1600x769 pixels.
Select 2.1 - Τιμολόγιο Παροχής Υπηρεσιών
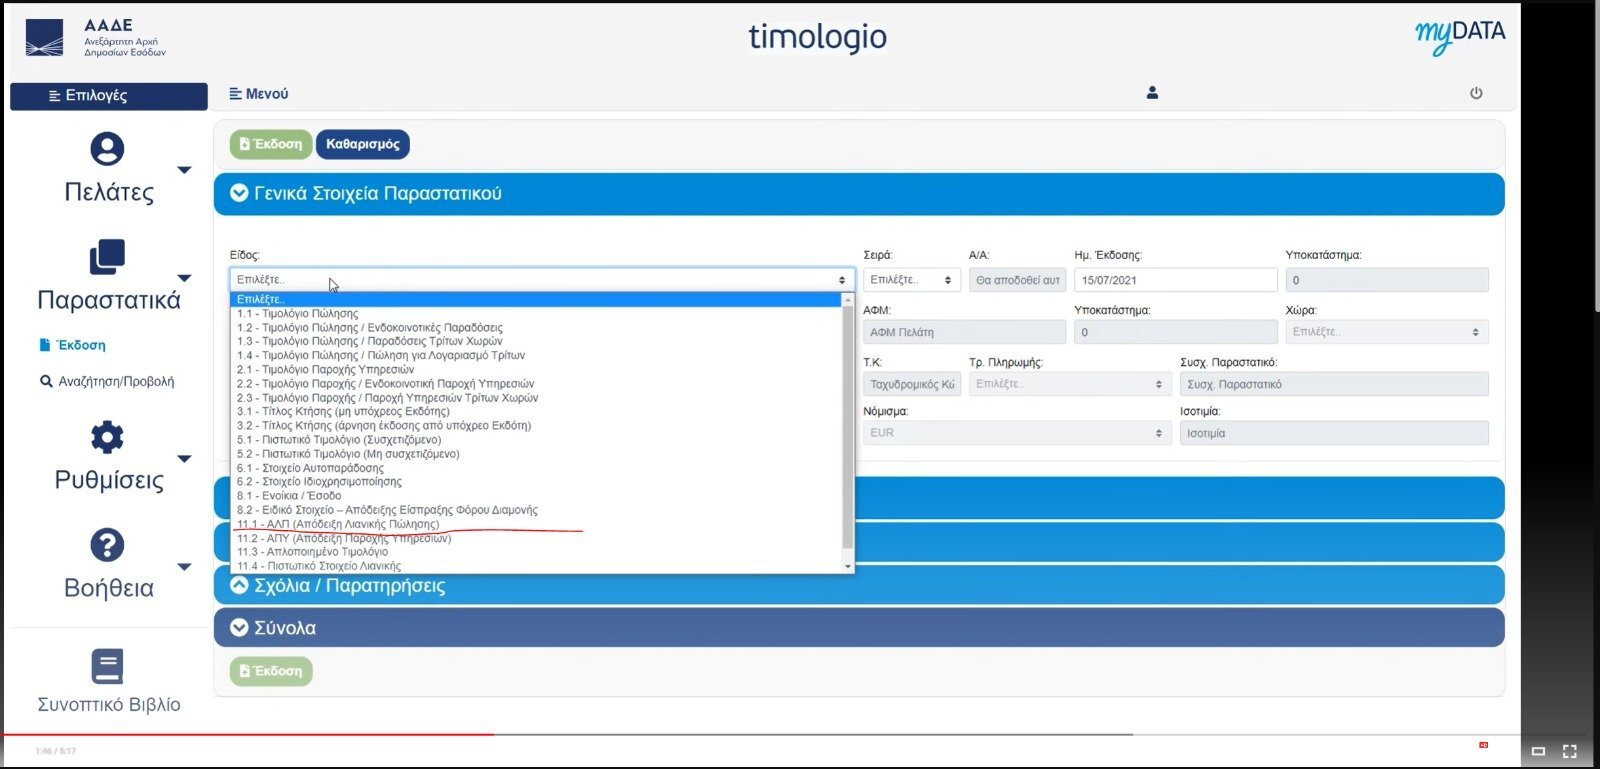(x=537, y=369)
